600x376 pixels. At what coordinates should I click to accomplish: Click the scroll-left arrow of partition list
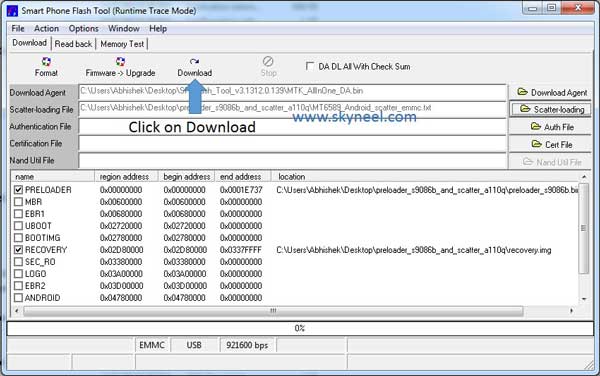(x=16, y=311)
